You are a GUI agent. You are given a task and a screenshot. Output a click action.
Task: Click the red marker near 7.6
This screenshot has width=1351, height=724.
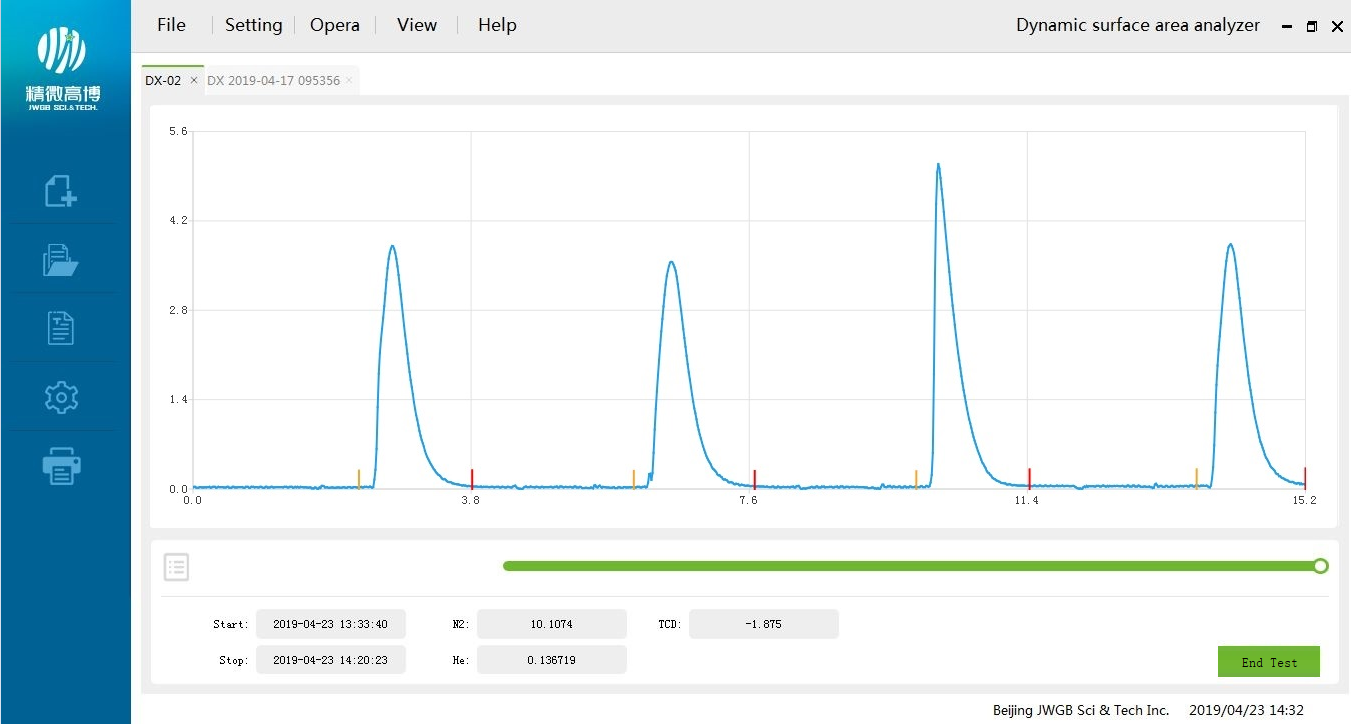[755, 478]
